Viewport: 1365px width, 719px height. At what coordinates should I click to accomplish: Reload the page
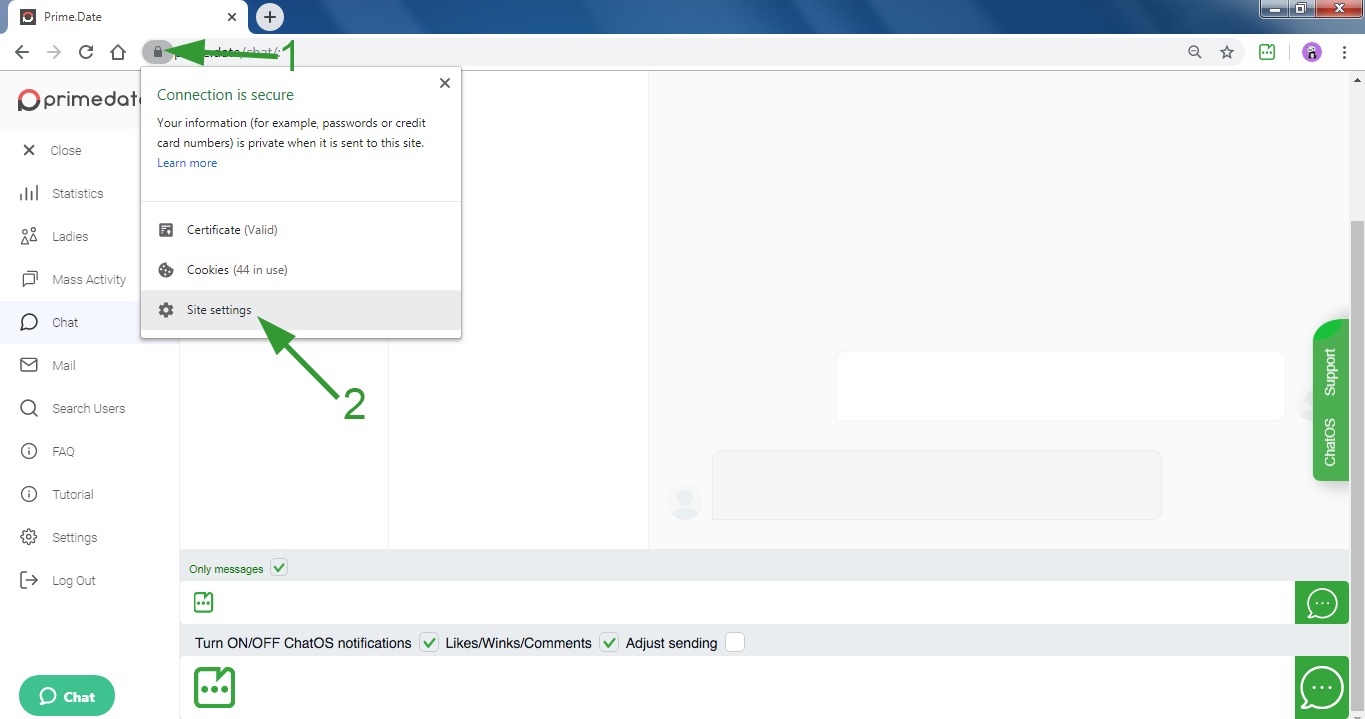click(x=86, y=52)
